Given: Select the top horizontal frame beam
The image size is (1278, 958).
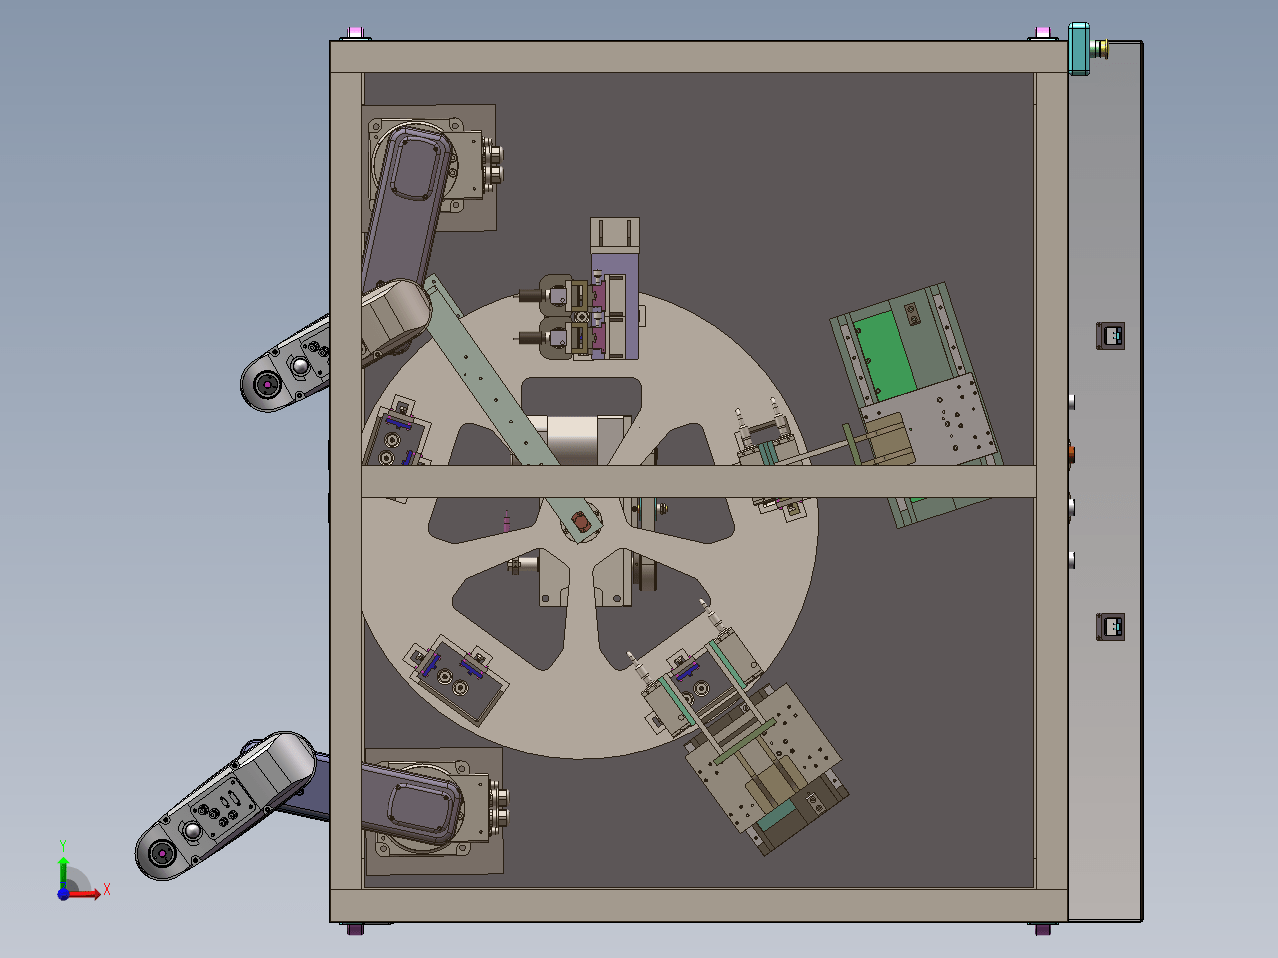Looking at the screenshot, I should pos(699,57).
